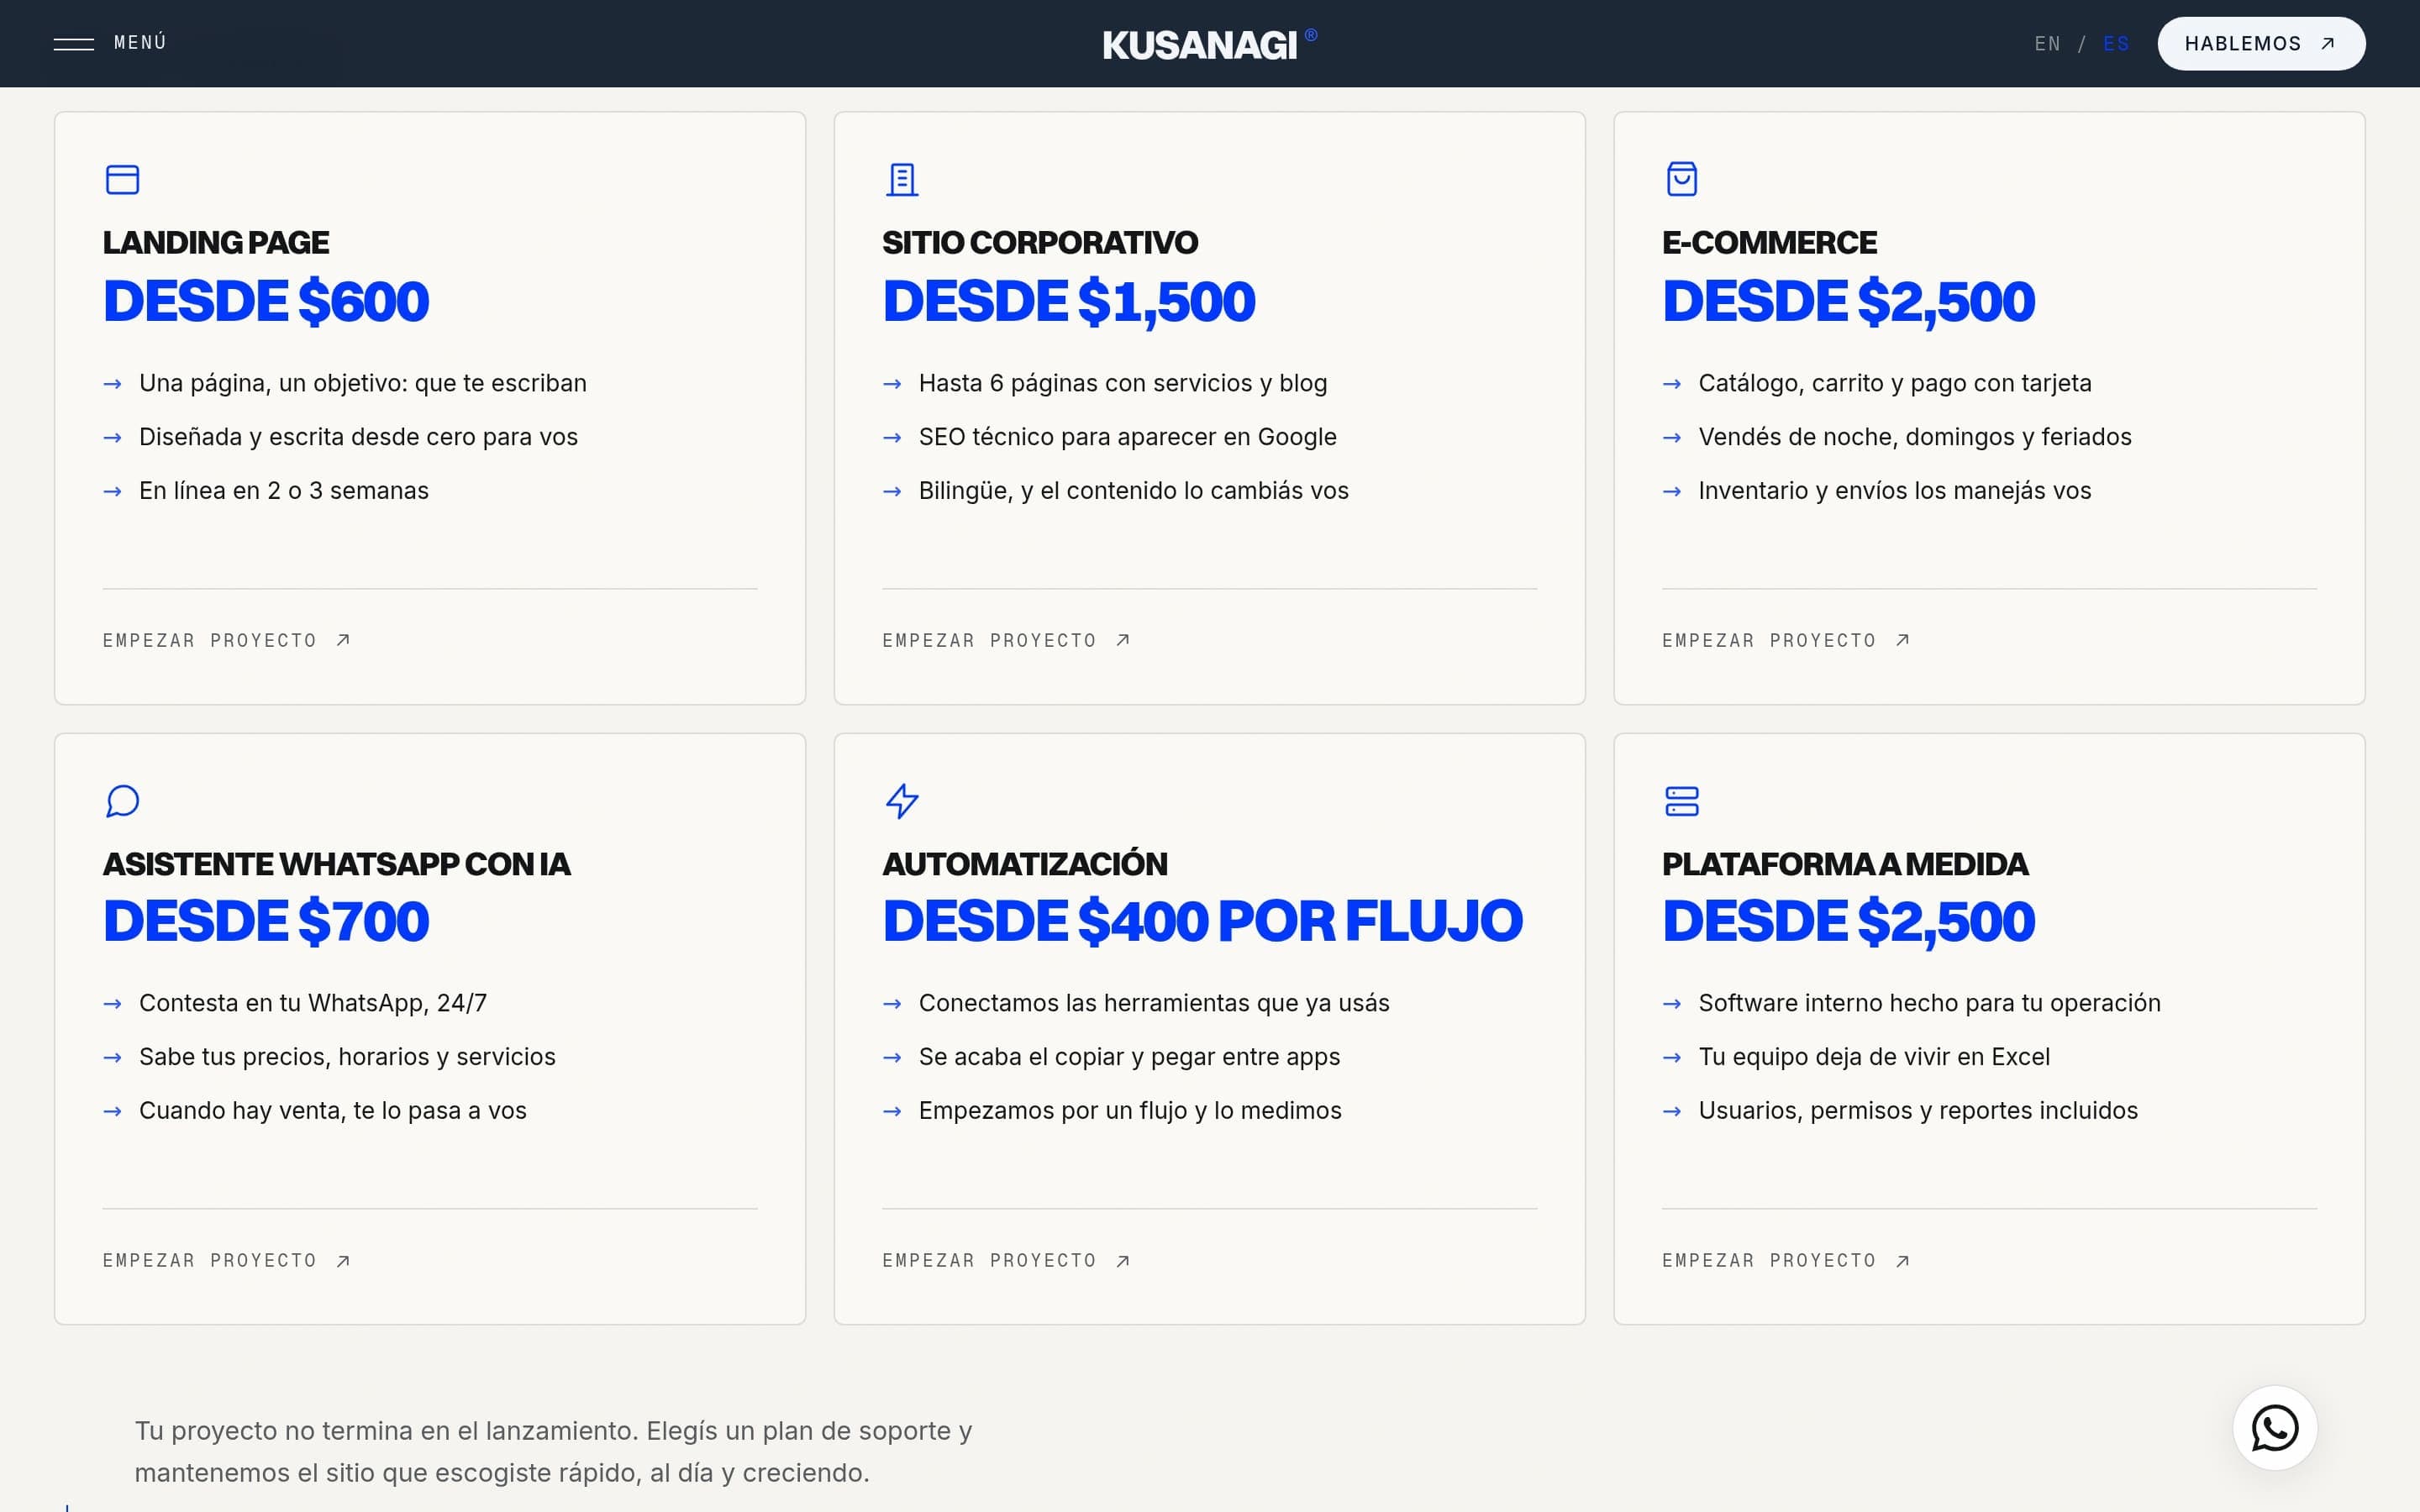Image resolution: width=2420 pixels, height=1512 pixels.
Task: Click the arrow icon in HABLEMOS button
Action: click(x=2327, y=44)
